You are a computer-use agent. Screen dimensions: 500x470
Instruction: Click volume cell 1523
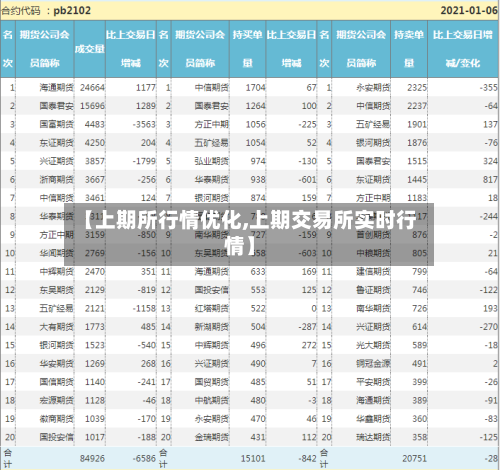pyautogui.click(x=95, y=345)
